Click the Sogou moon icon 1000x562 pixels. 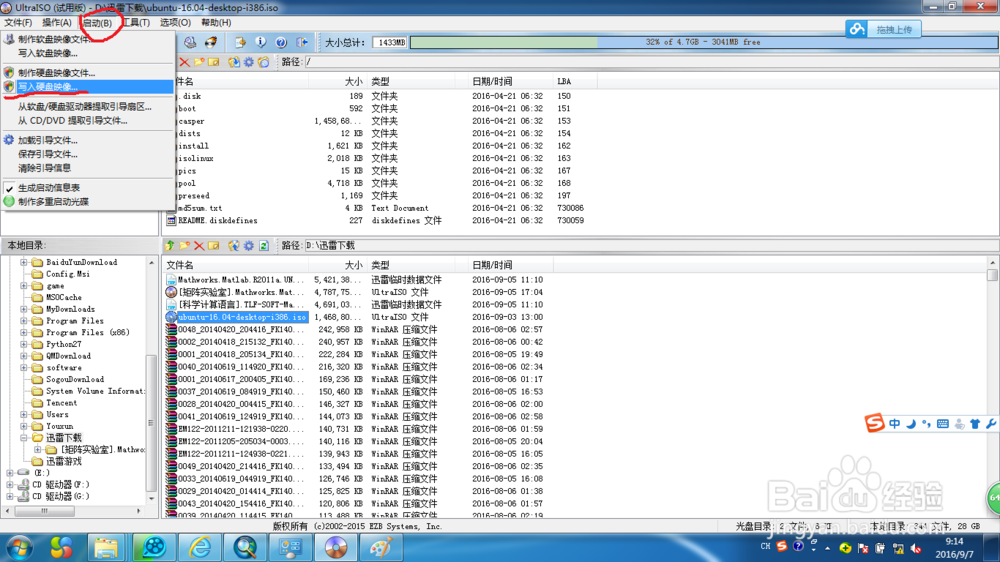(x=911, y=424)
